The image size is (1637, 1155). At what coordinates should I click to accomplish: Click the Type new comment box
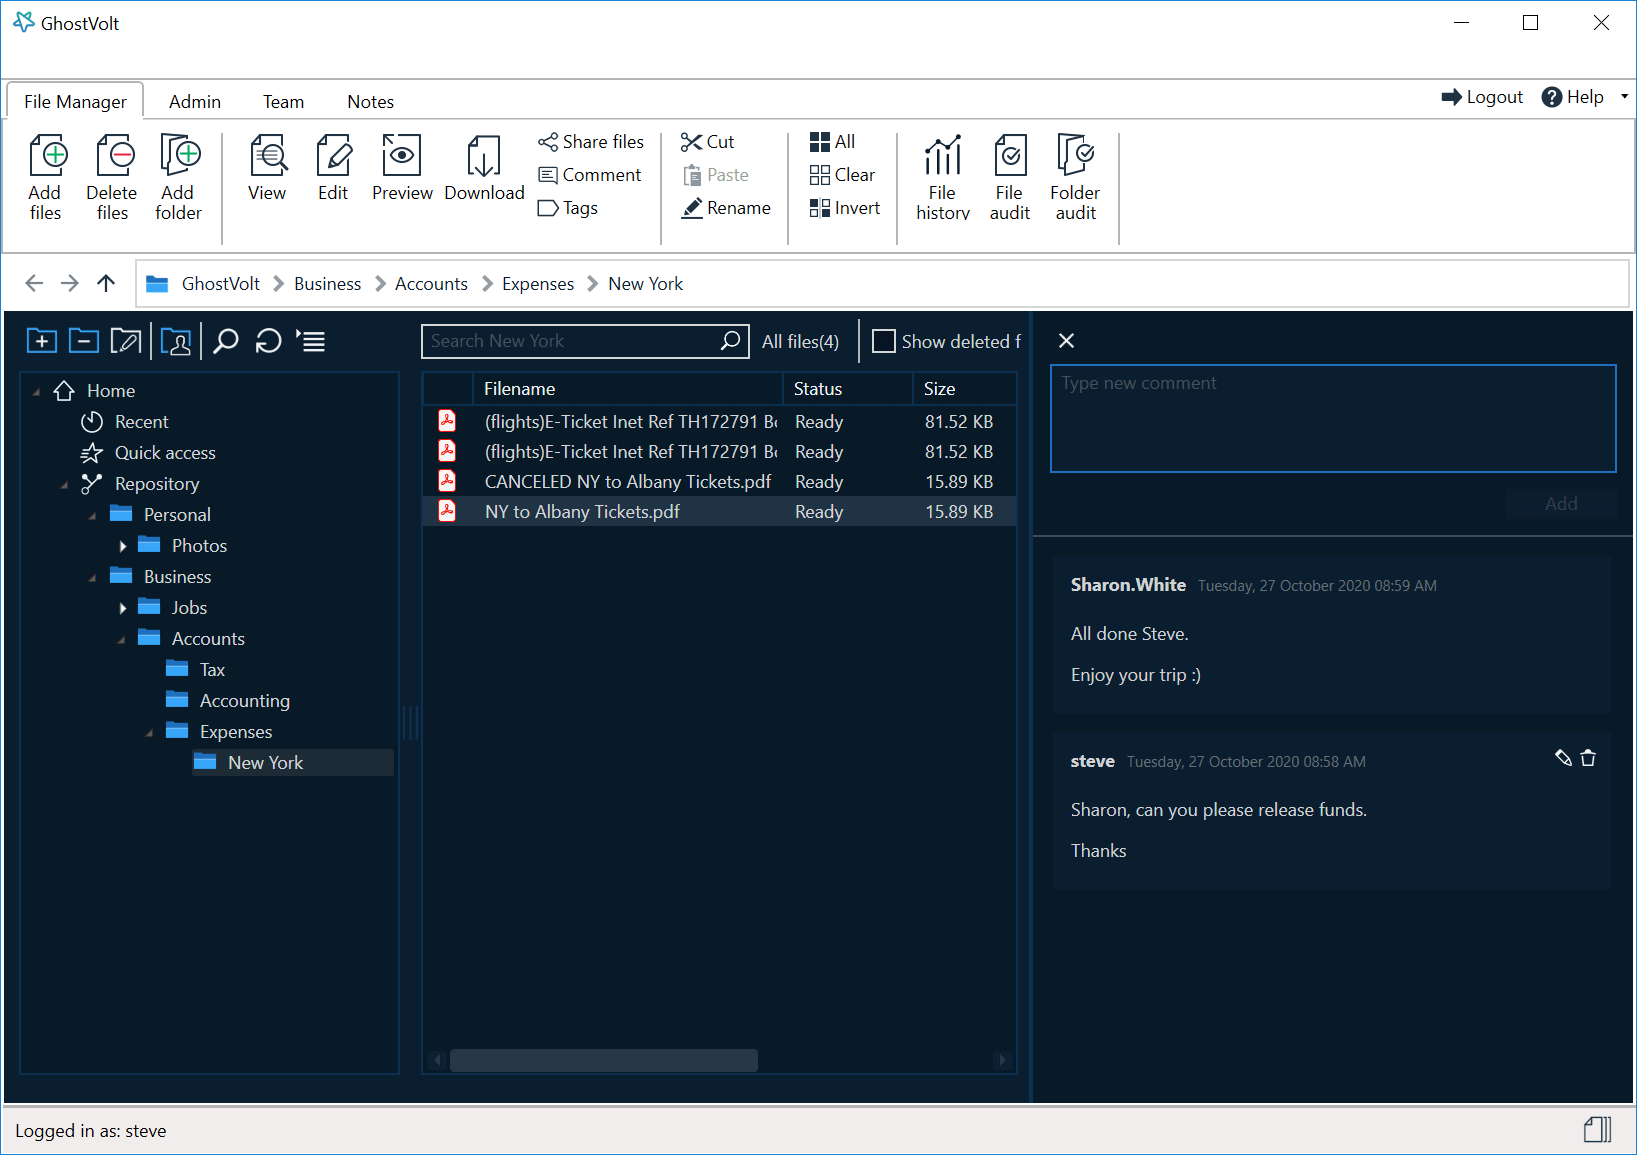(x=1333, y=418)
